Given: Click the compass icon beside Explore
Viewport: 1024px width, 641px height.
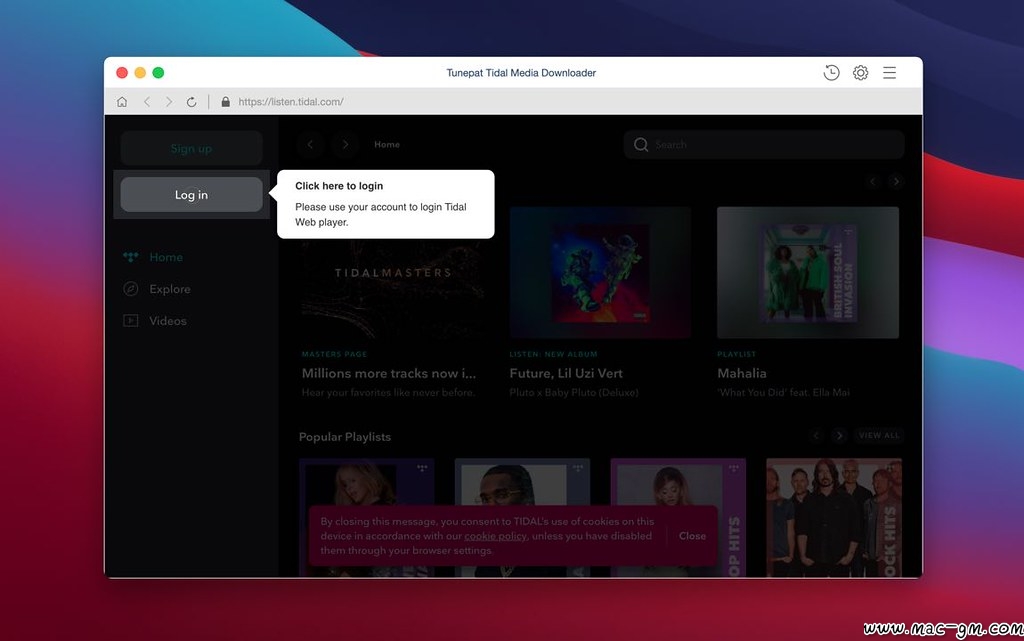Looking at the screenshot, I should coord(131,289).
